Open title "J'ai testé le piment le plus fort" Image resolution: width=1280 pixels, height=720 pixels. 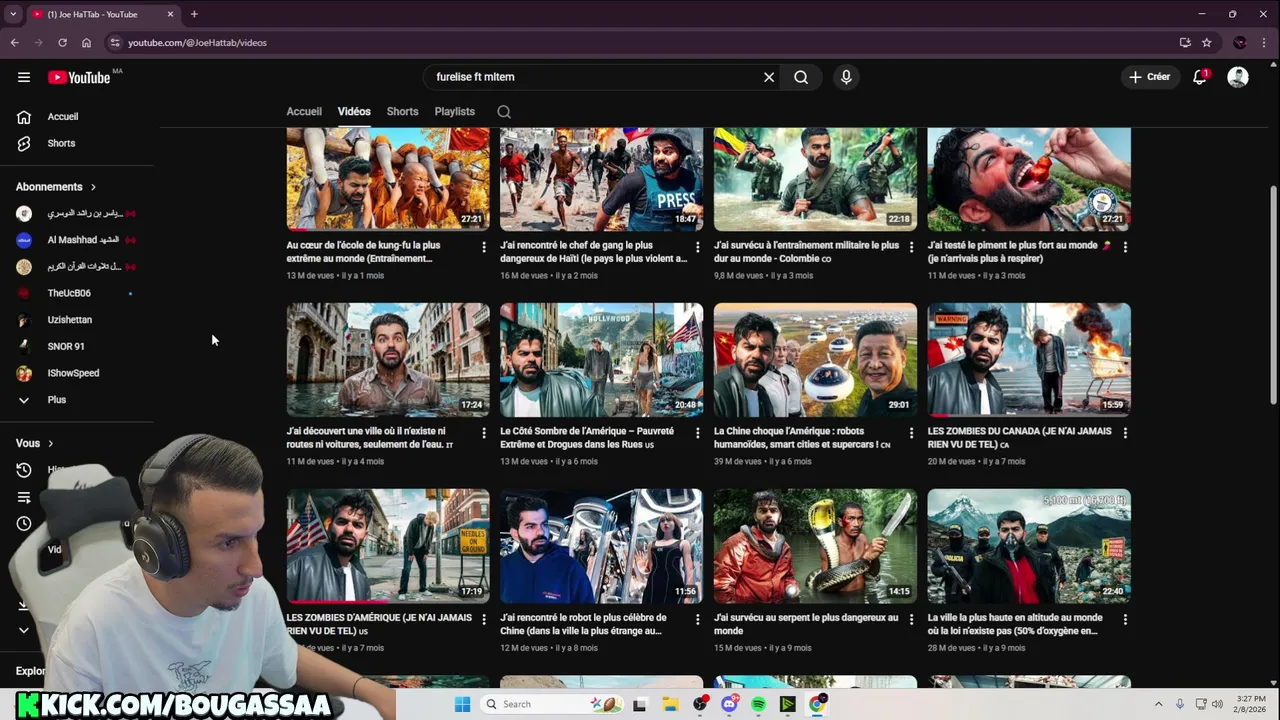pyautogui.click(x=1020, y=252)
